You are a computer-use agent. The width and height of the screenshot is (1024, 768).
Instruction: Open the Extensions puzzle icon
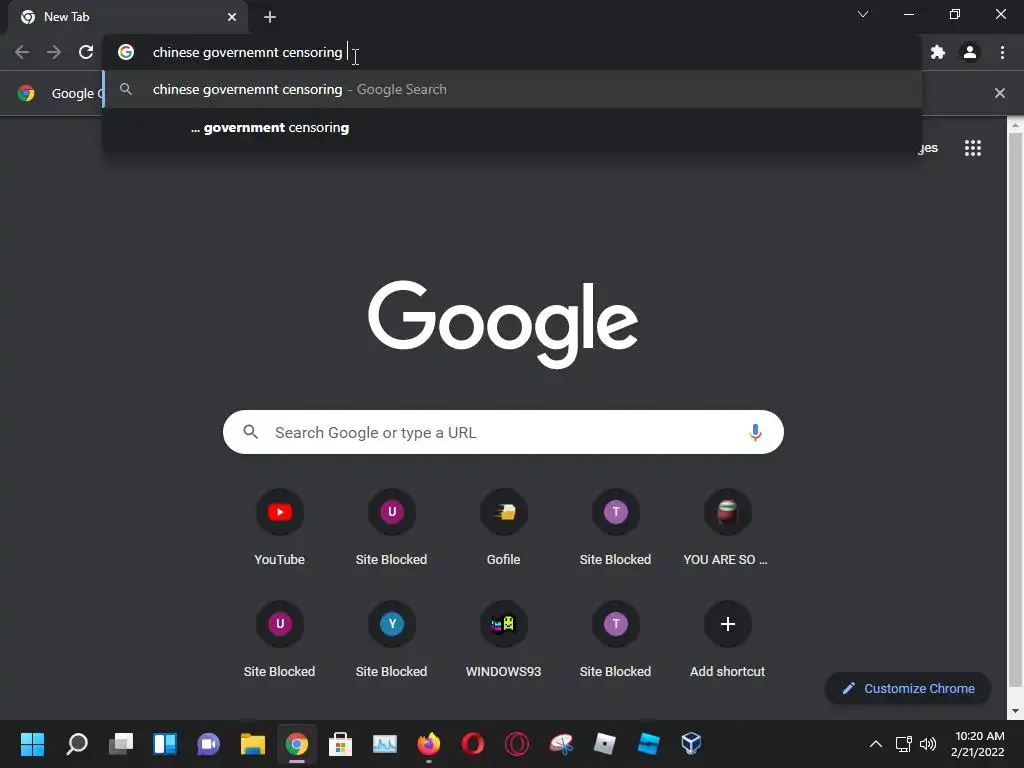938,52
